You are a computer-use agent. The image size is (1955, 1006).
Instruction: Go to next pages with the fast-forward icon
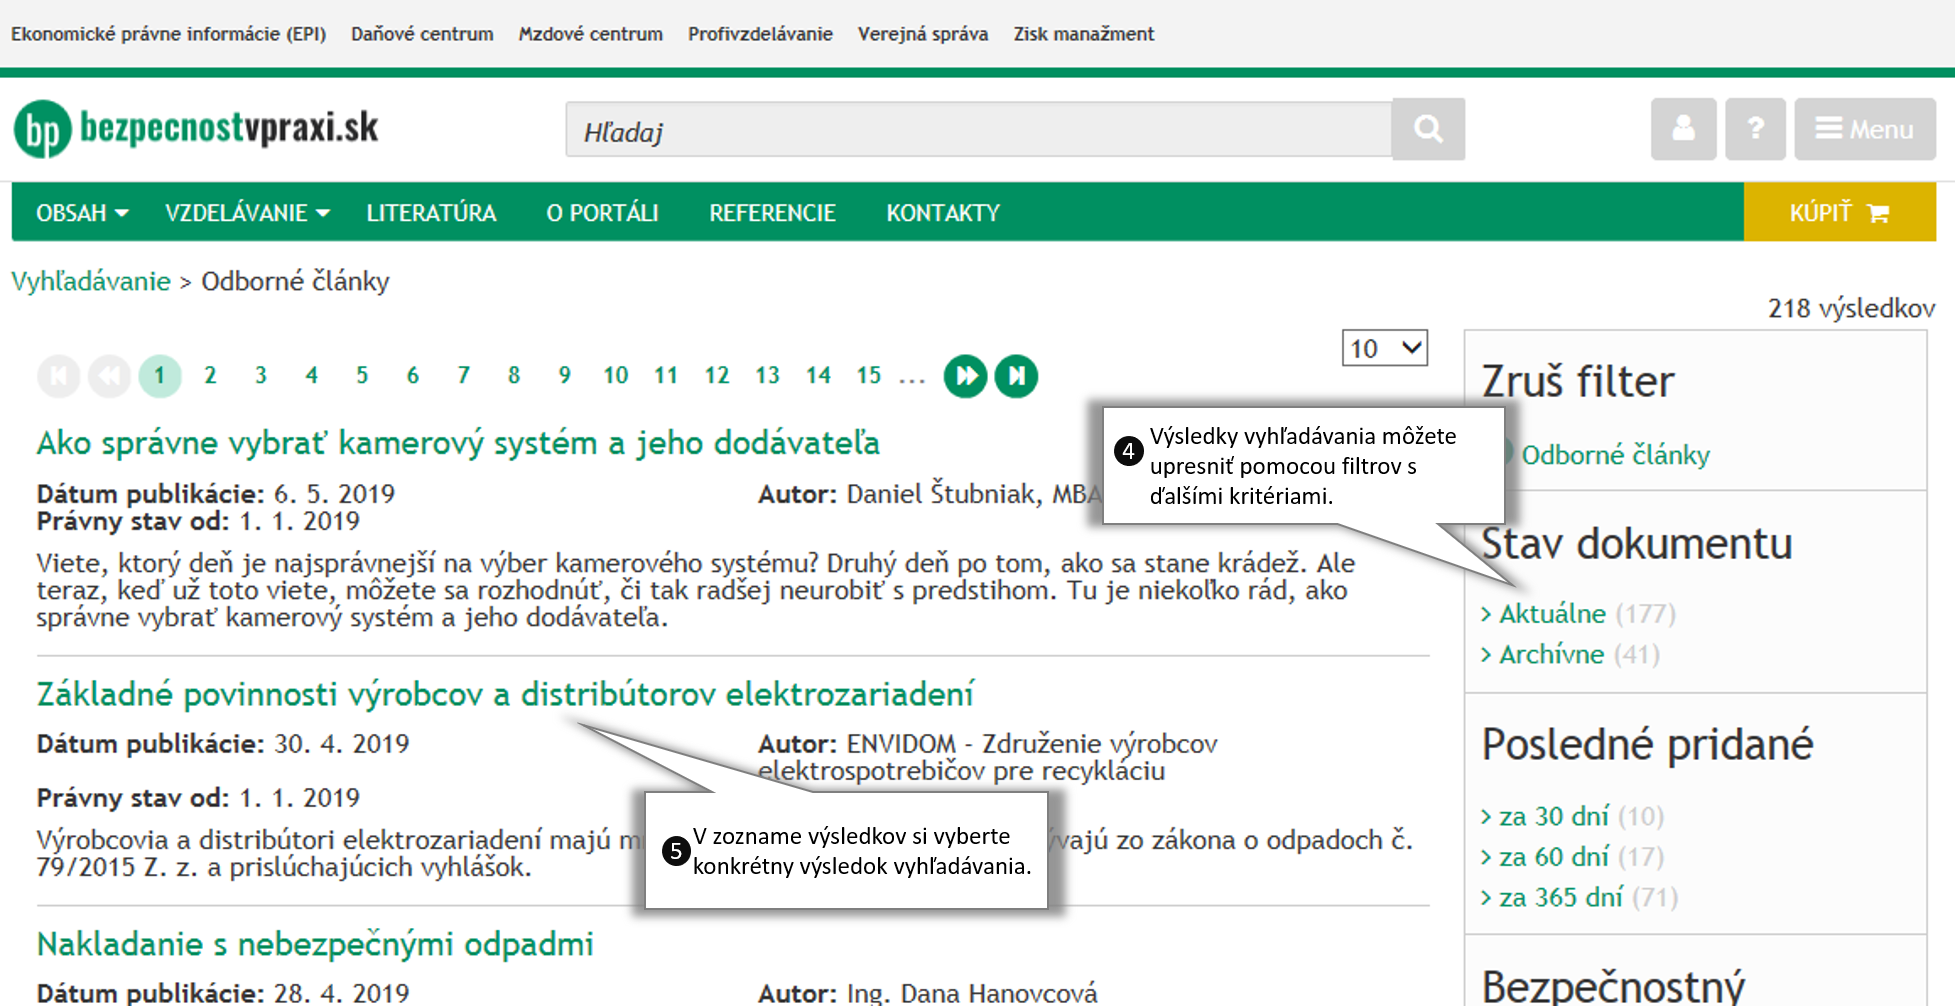[965, 376]
